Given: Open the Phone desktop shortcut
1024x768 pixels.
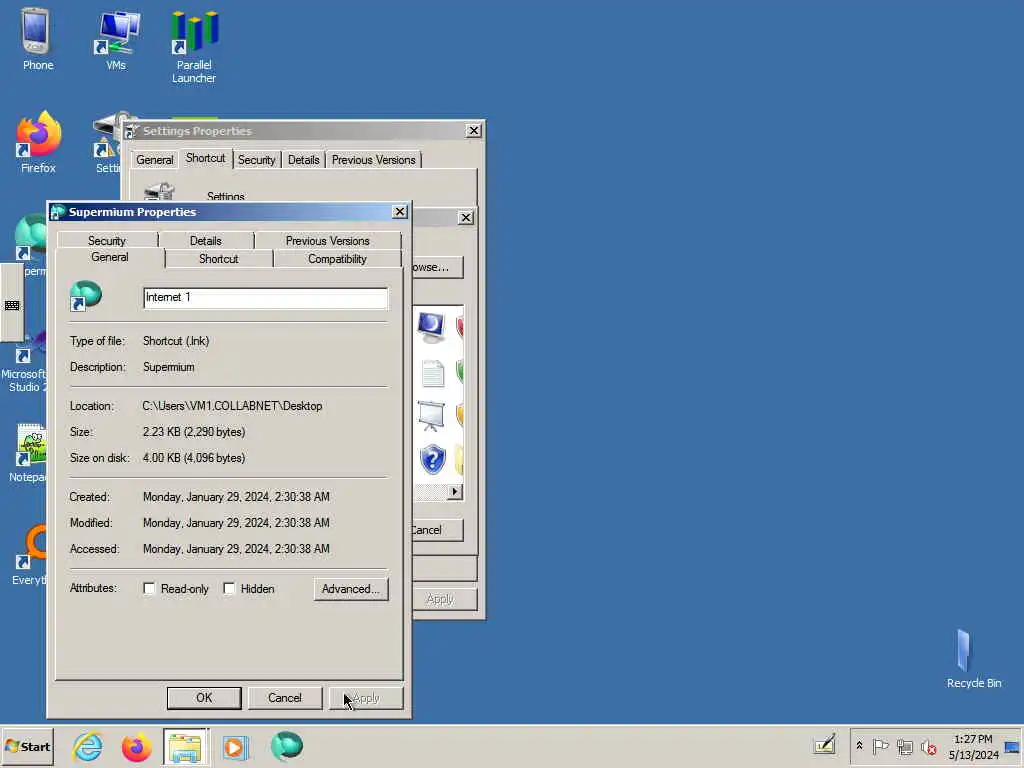Looking at the screenshot, I should click(x=37, y=39).
